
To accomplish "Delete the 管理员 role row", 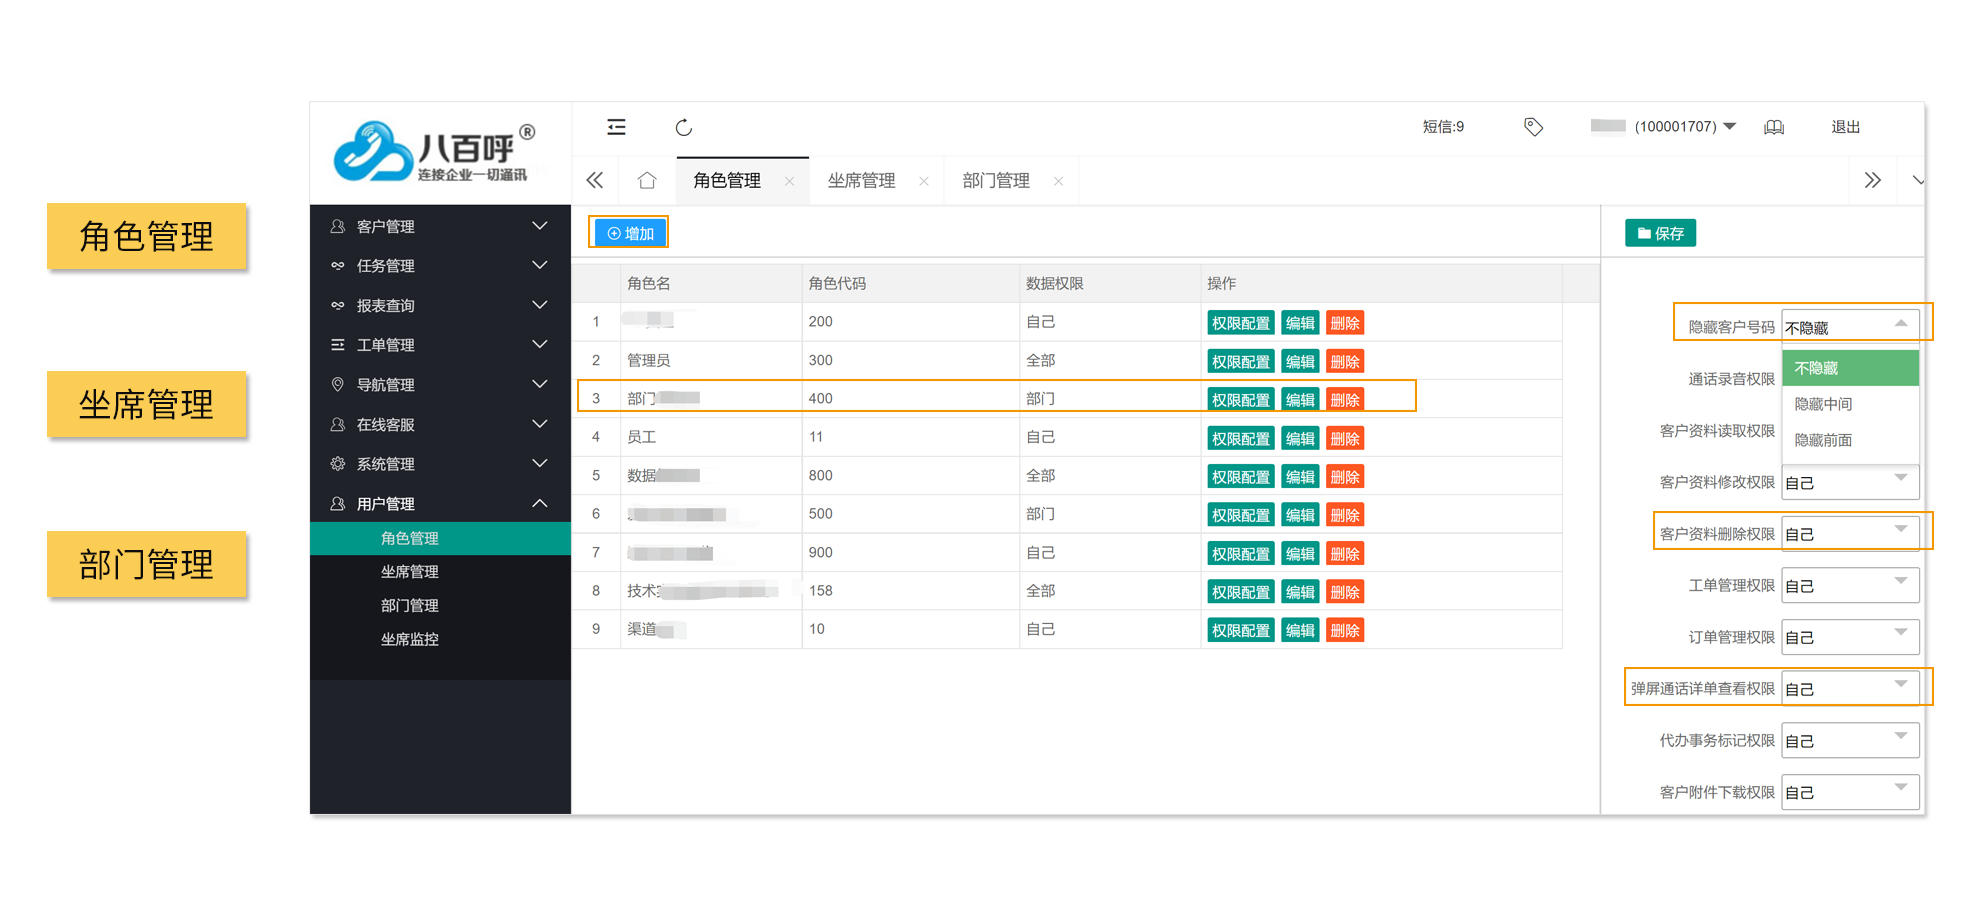I will coord(1345,362).
